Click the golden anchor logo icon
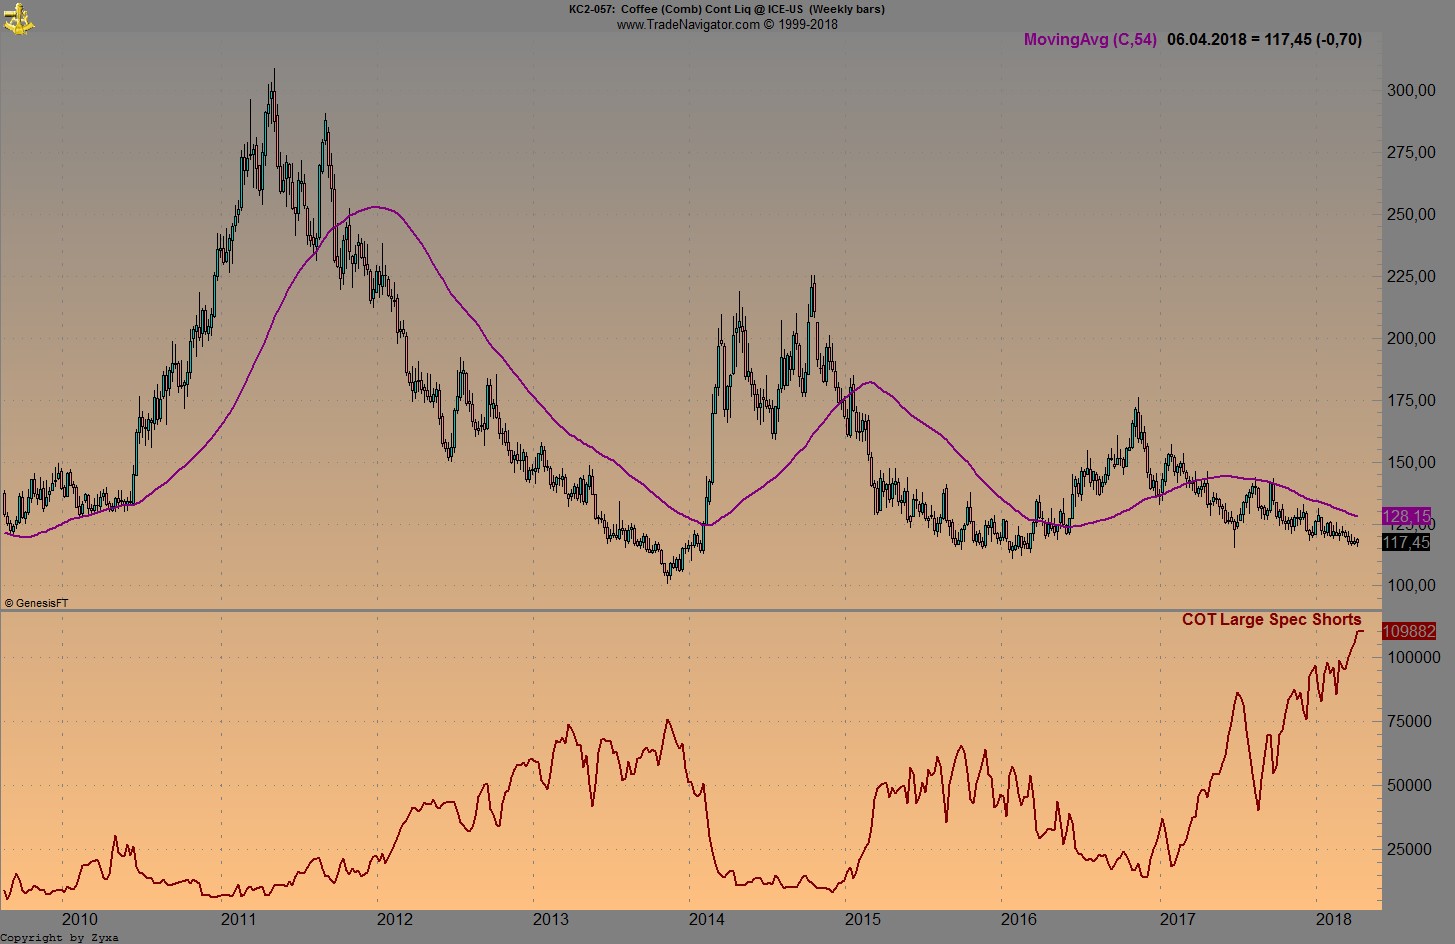 click(19, 18)
